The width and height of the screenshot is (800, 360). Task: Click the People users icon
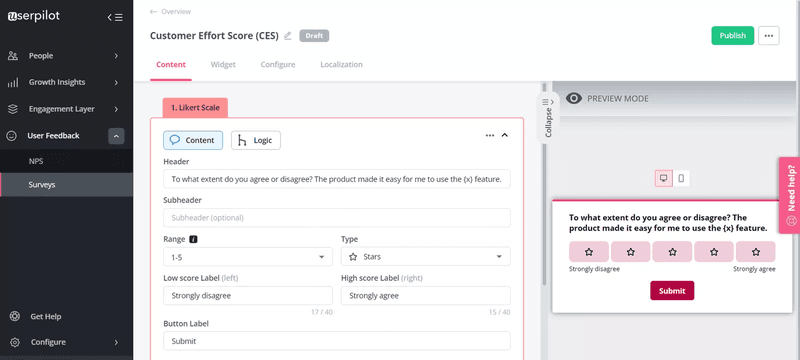point(13,56)
